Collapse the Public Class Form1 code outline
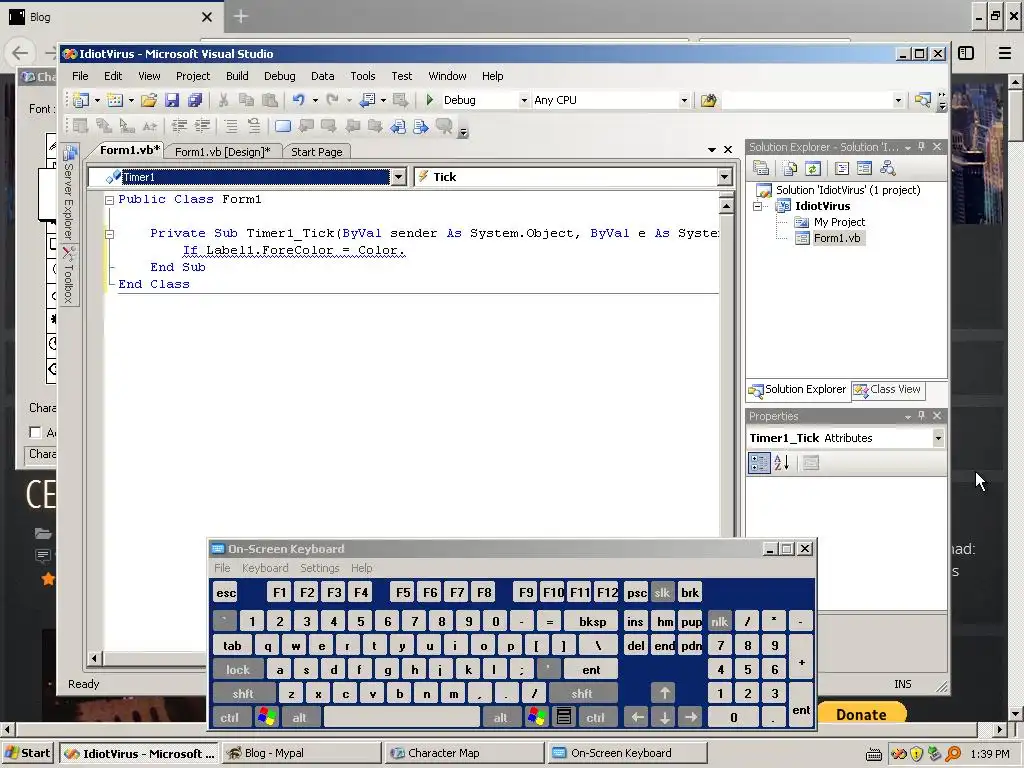 tap(110, 200)
